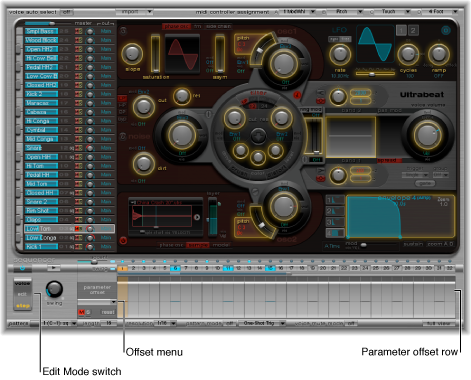Turn the oscillator 1 slope knob
Image resolution: width=471 pixels, height=380 pixels.
click(132, 54)
